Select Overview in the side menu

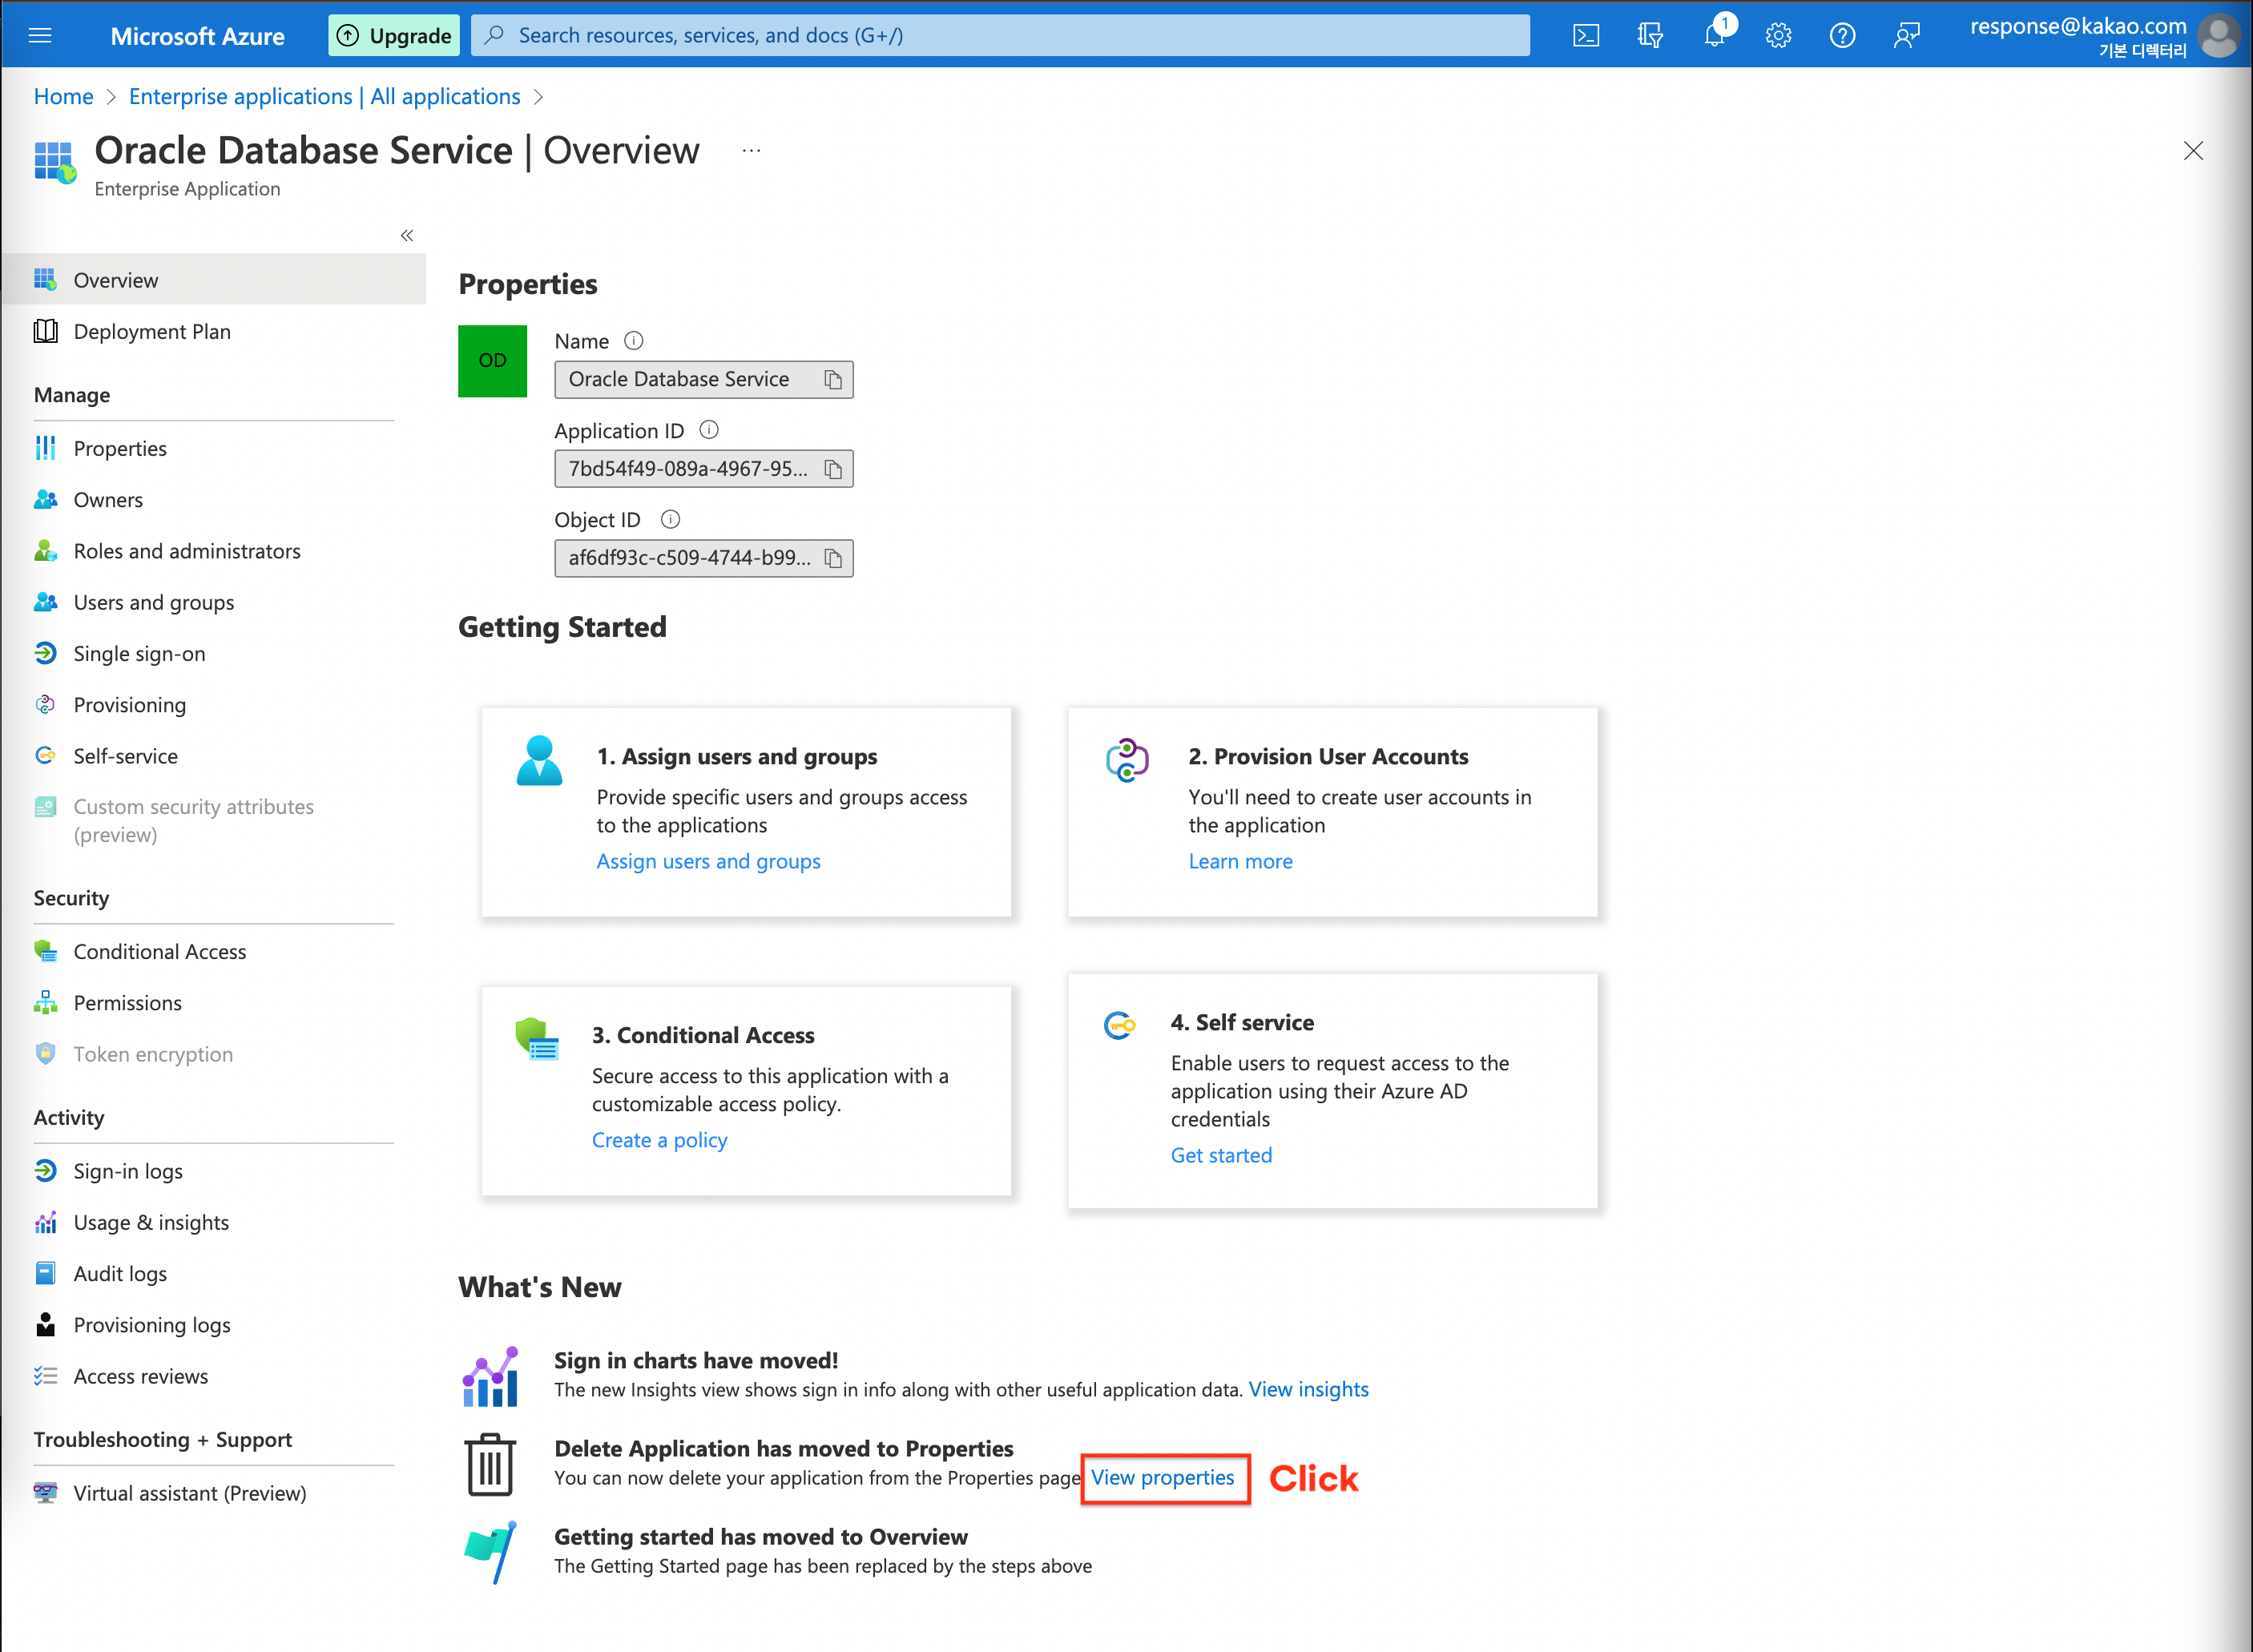[213, 280]
